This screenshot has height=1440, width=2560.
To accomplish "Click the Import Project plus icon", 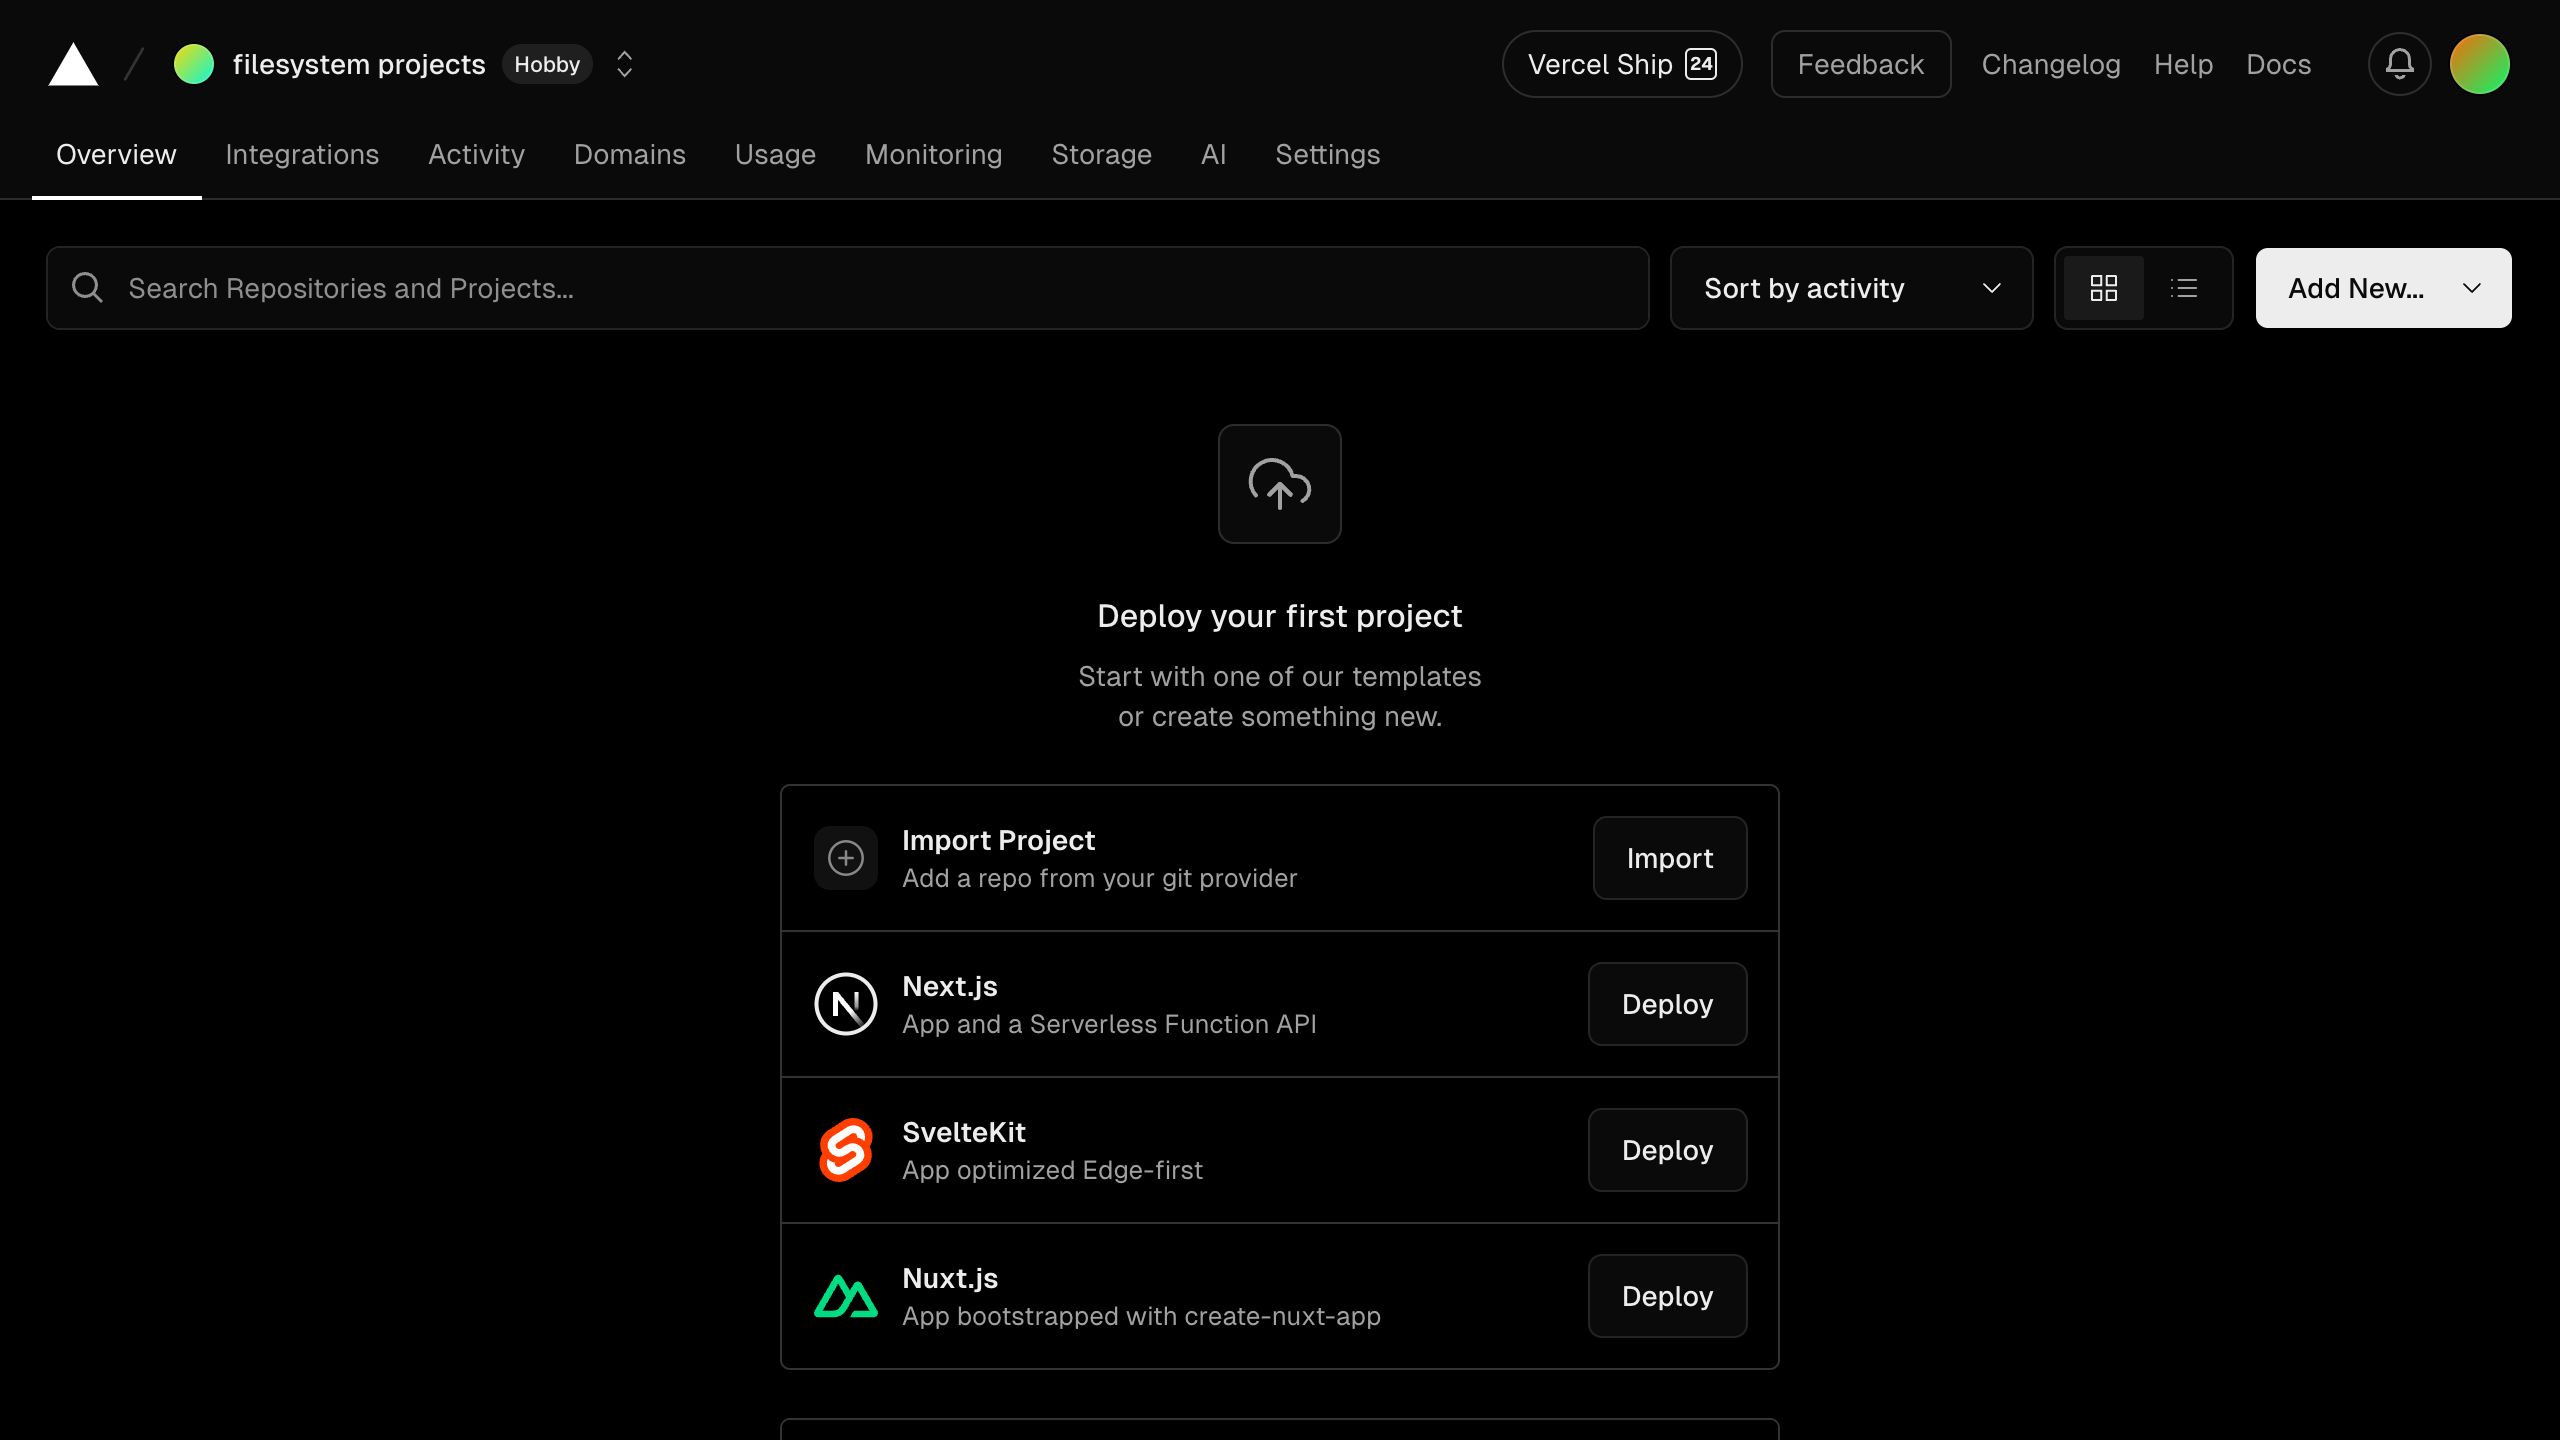I will pos(846,858).
